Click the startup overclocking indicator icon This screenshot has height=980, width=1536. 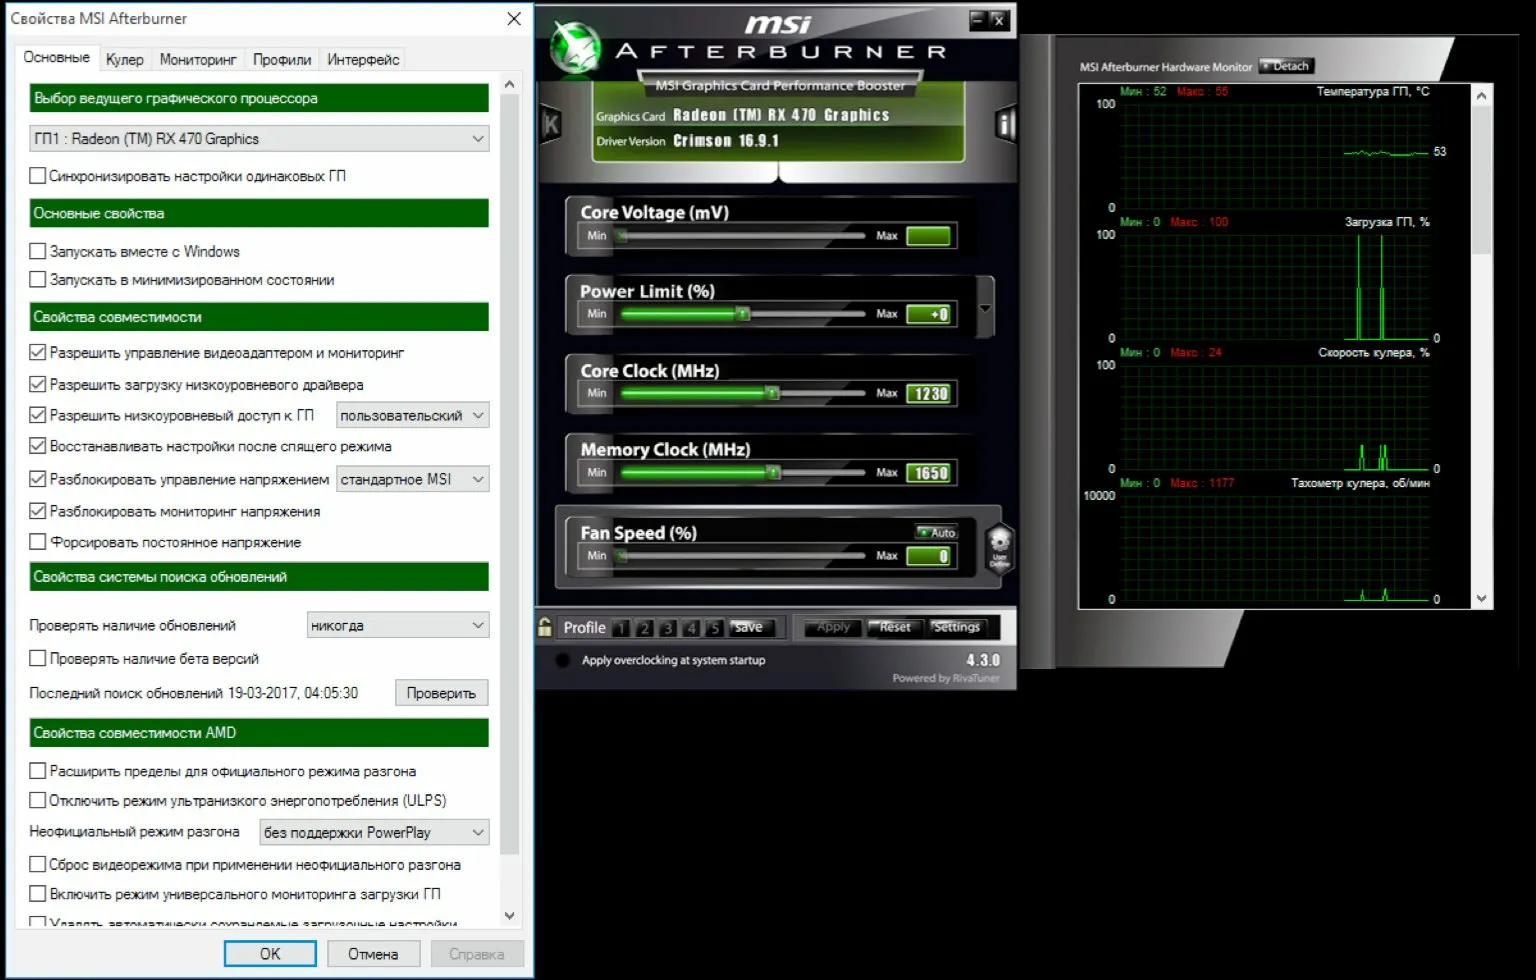point(563,660)
